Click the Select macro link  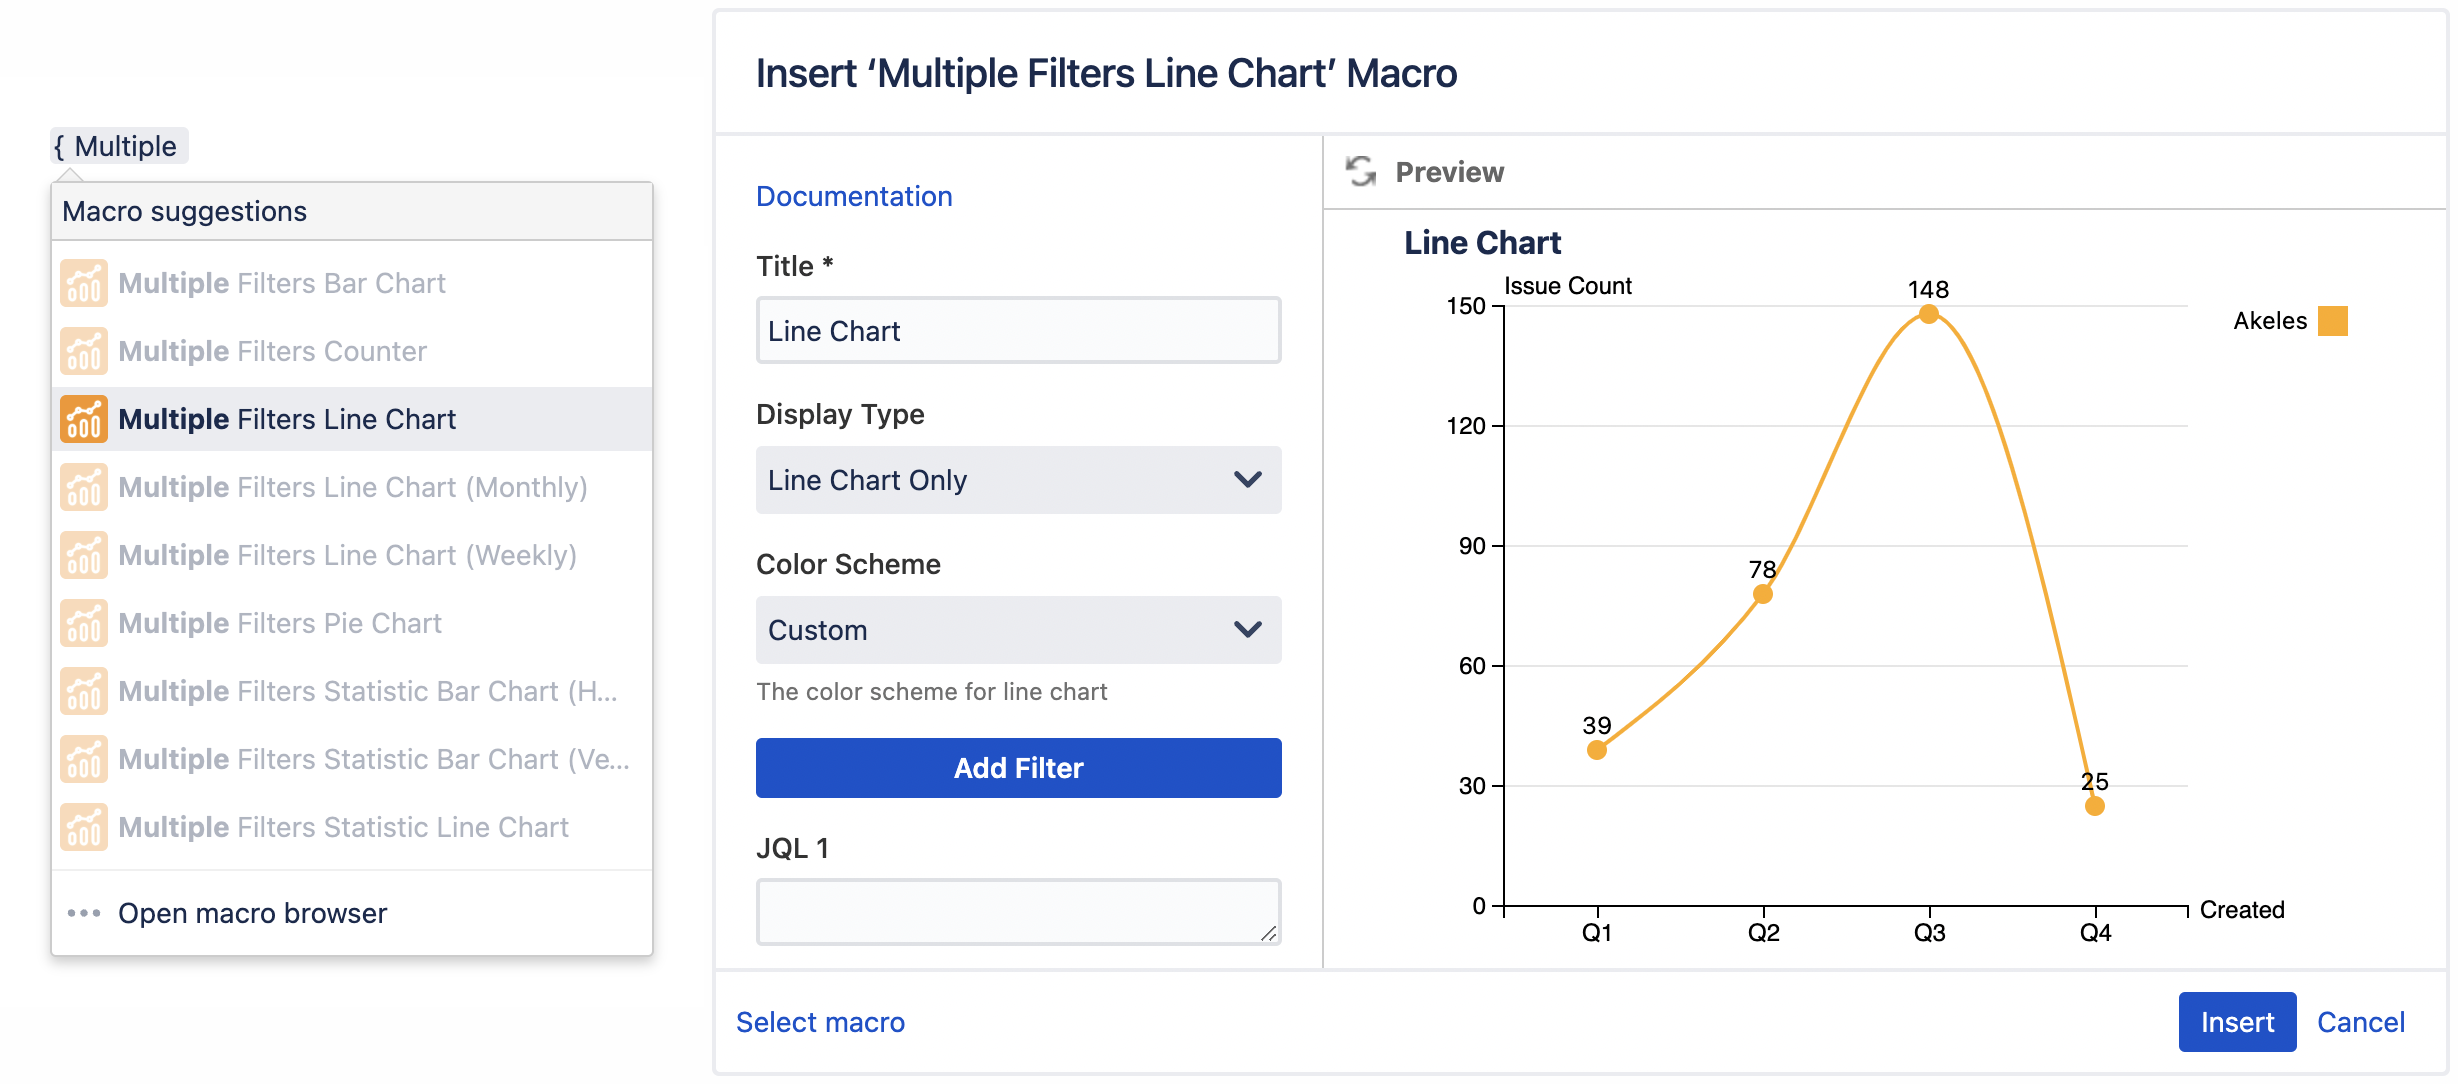coord(820,1022)
